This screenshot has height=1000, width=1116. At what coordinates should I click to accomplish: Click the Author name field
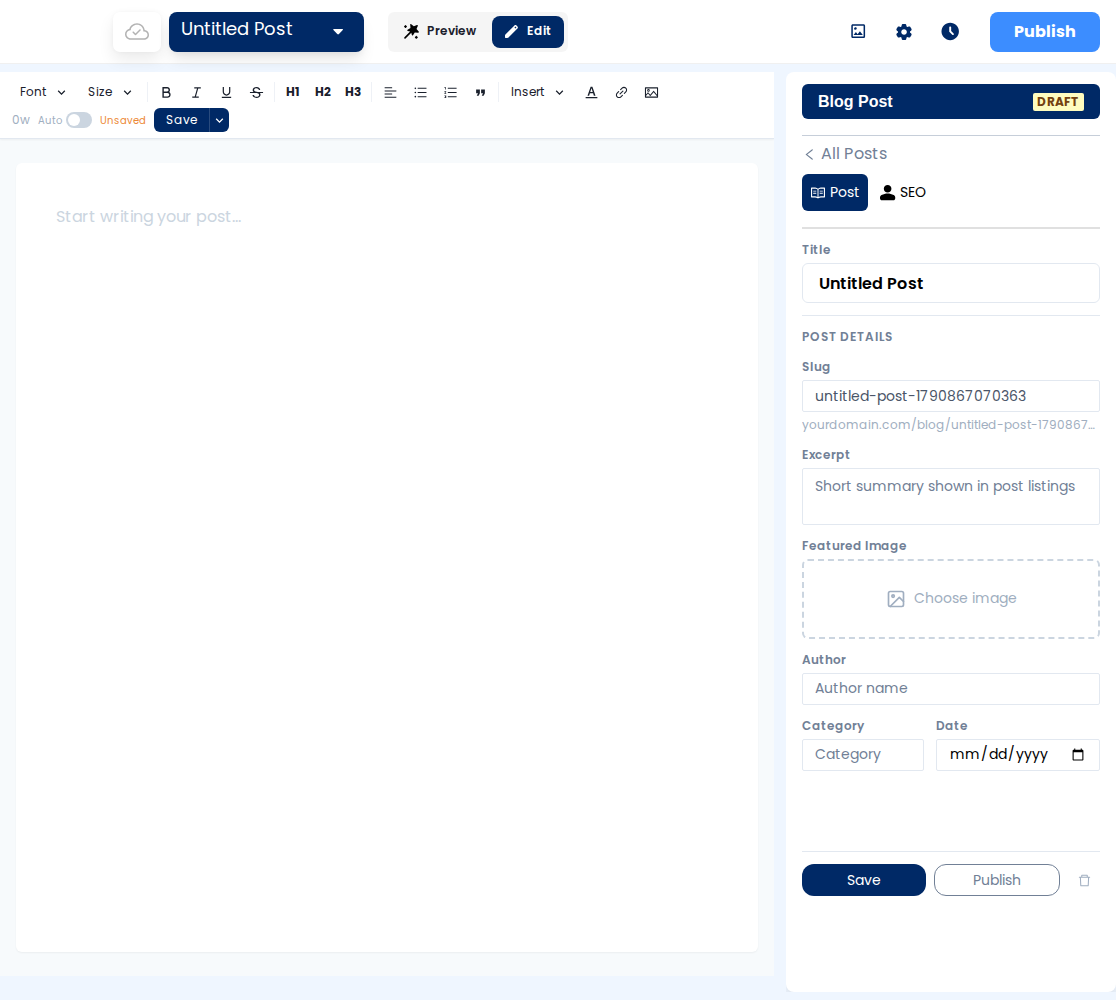tap(951, 689)
